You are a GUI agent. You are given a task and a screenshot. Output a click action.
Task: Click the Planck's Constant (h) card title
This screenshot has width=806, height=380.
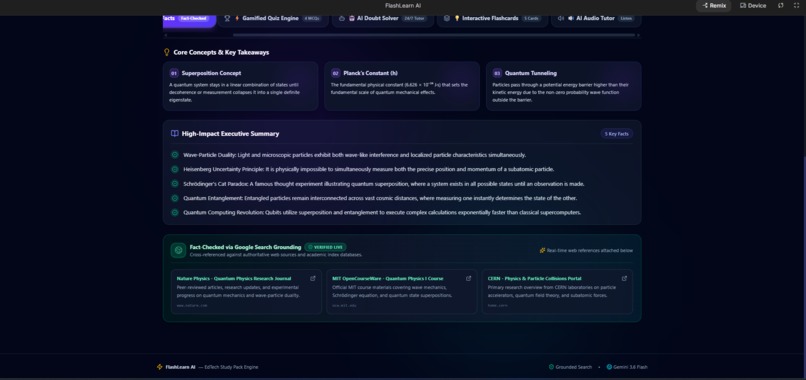pyautogui.click(x=371, y=73)
